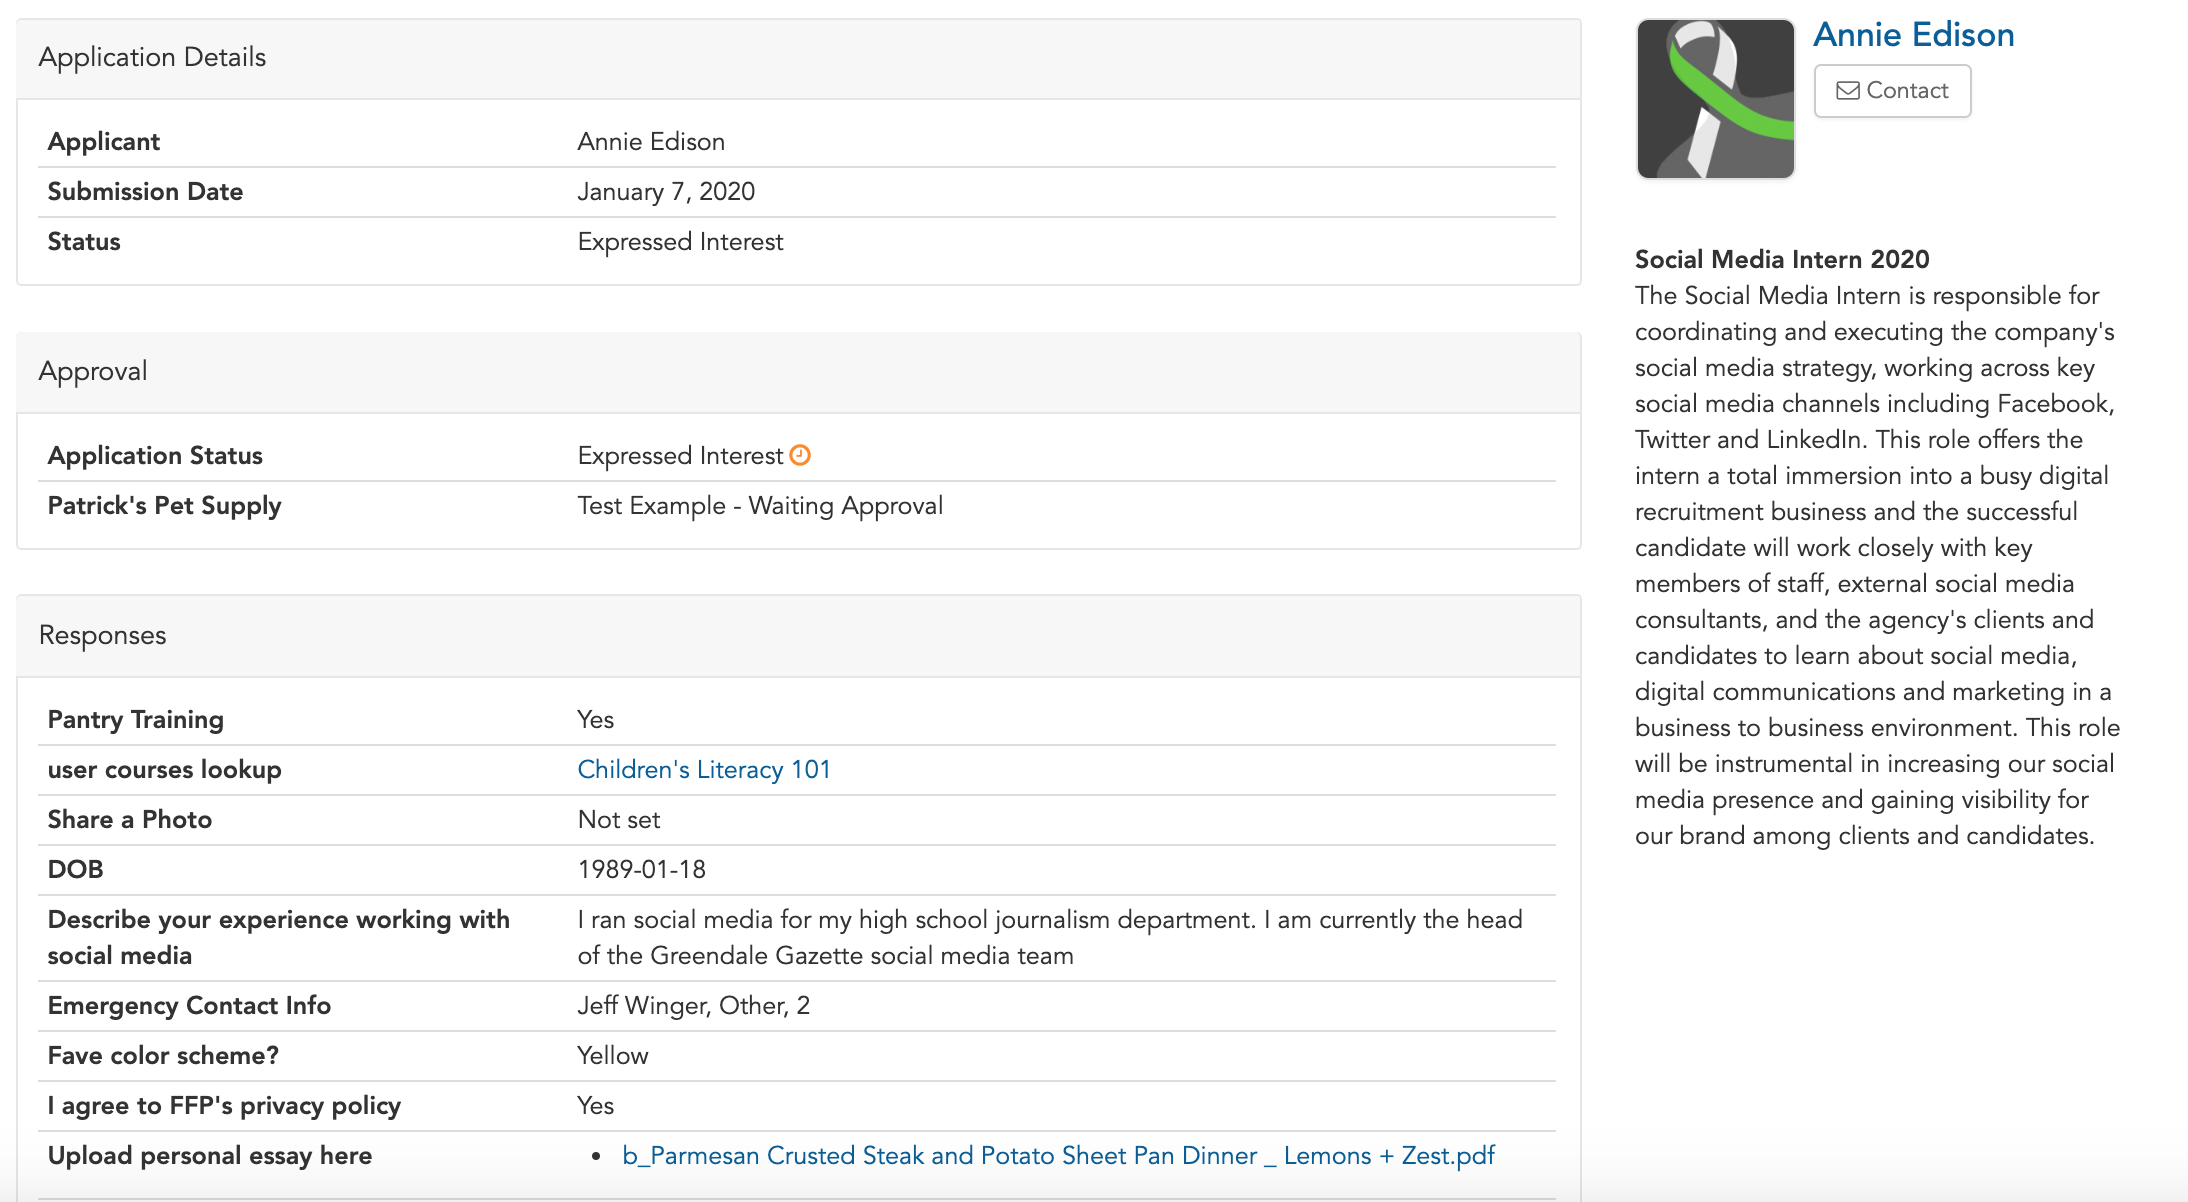Select the Fave color scheme value Yellow
Image resolution: width=2188 pixels, height=1202 pixels.
613,1055
